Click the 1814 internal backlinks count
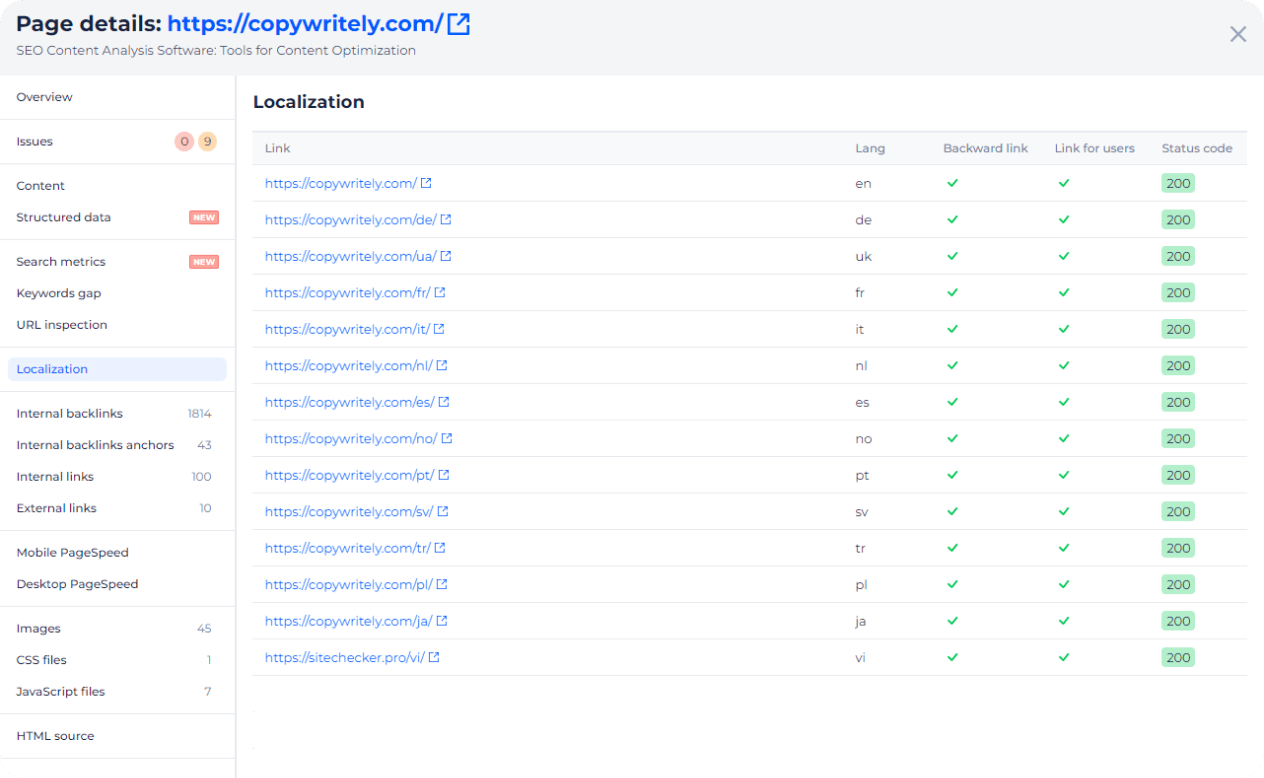 pos(200,413)
